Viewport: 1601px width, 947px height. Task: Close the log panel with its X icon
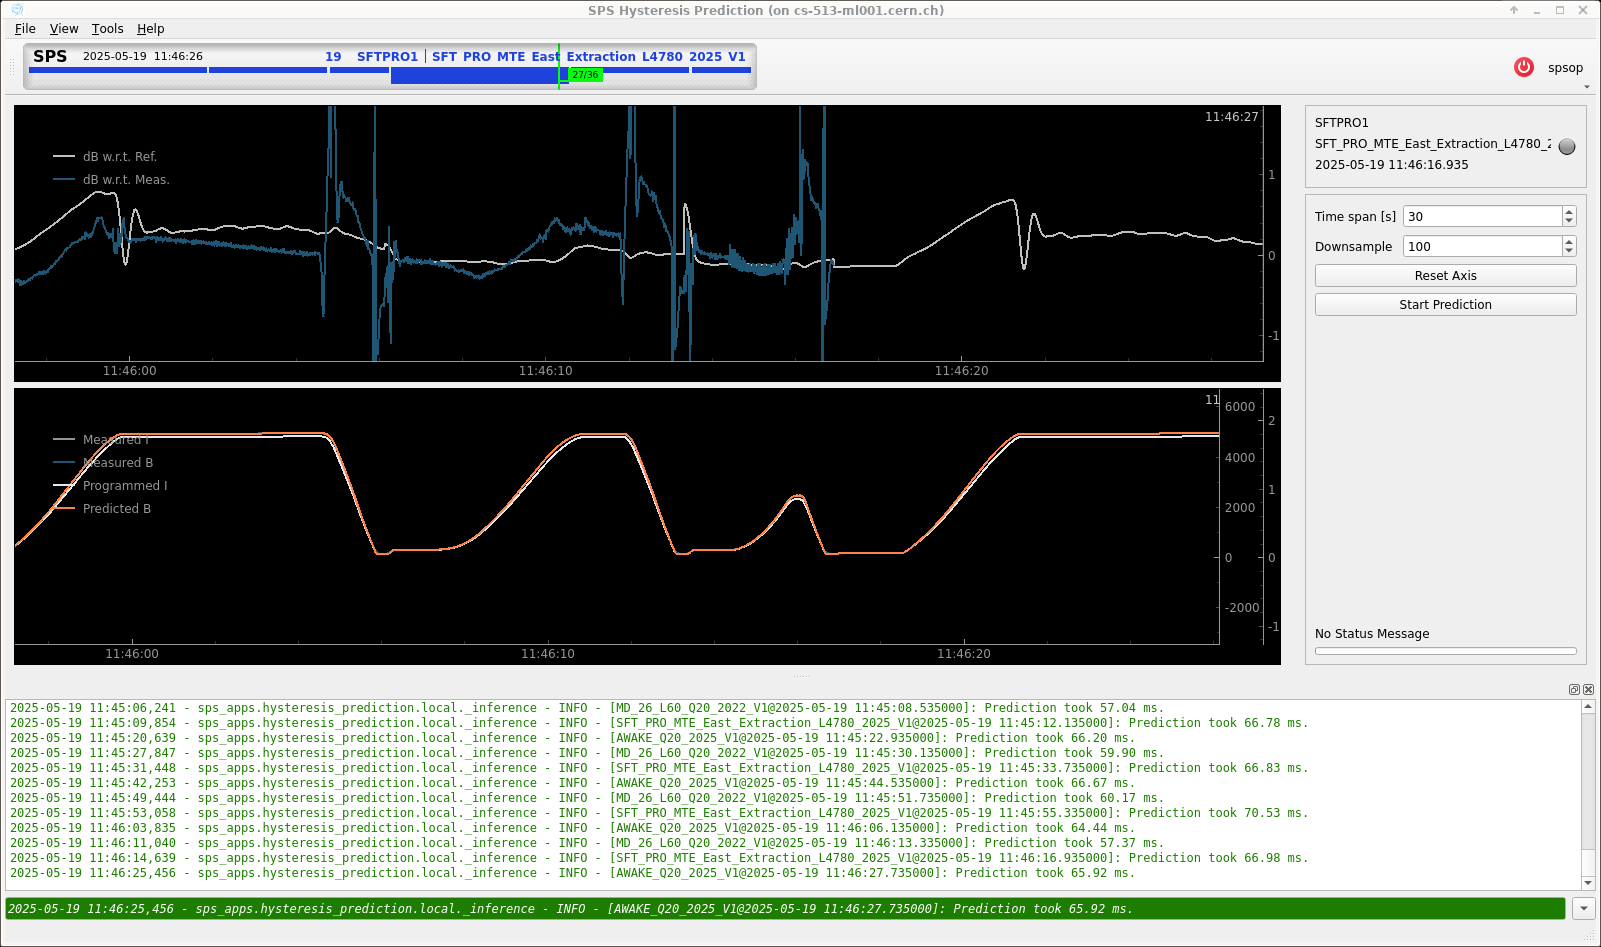pos(1589,689)
